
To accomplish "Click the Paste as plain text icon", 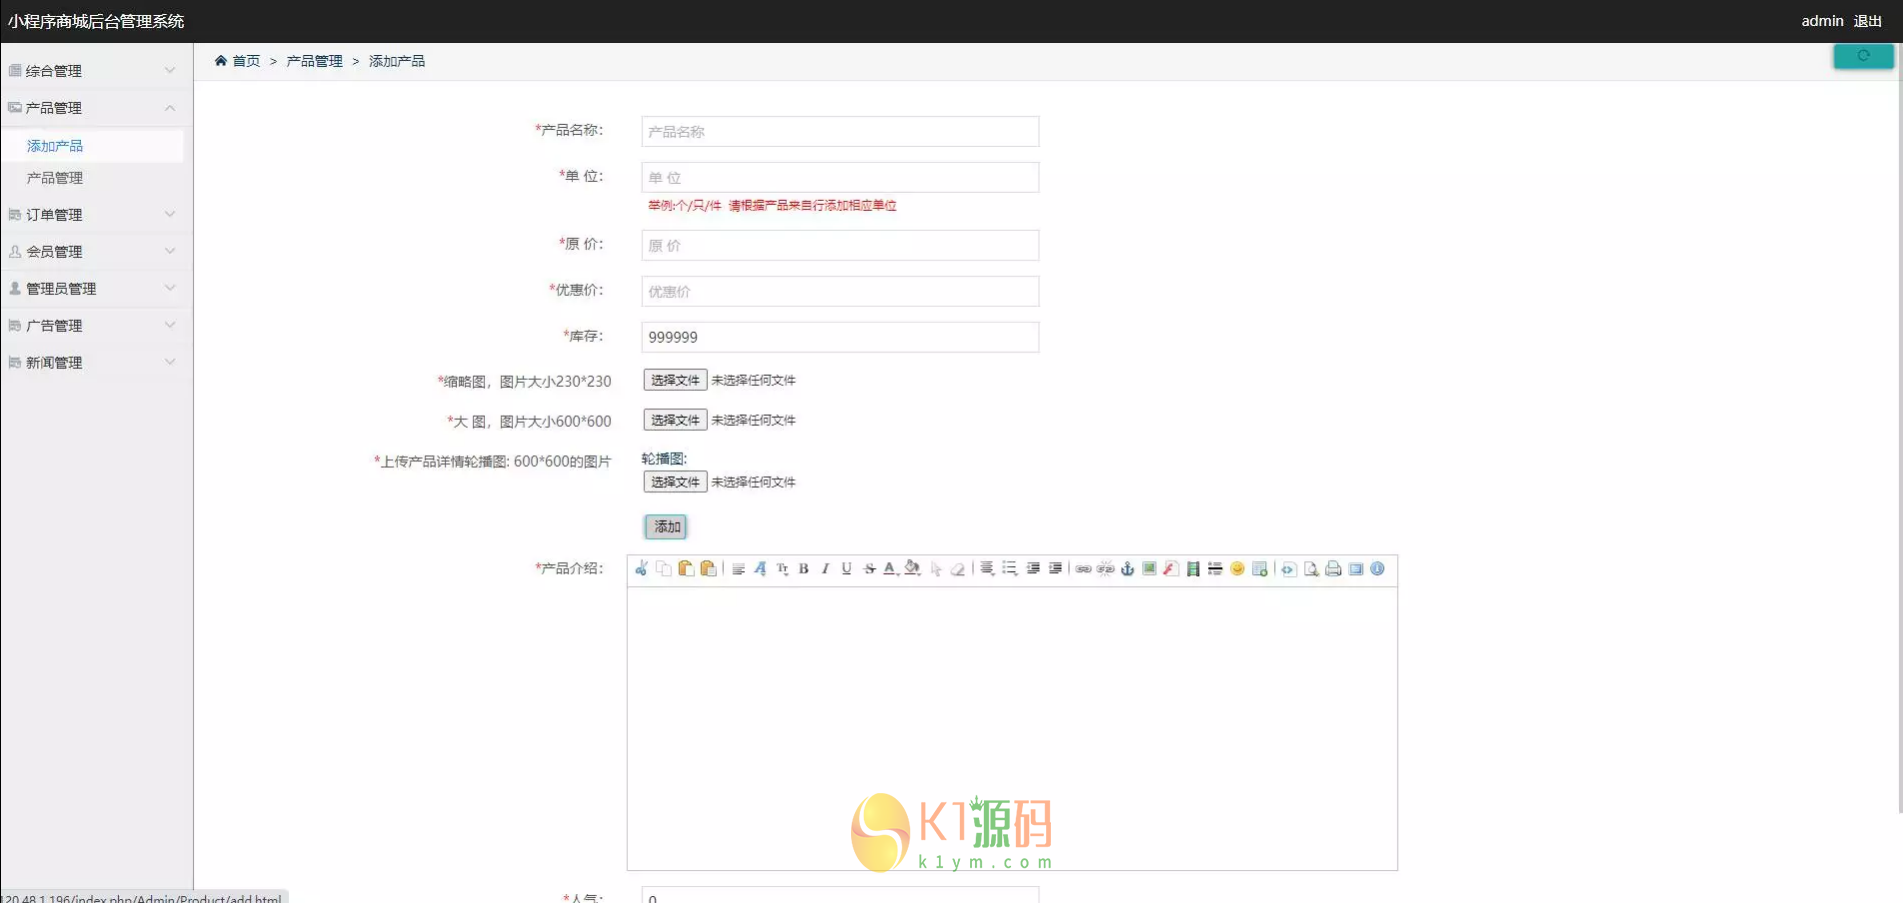I will [708, 569].
